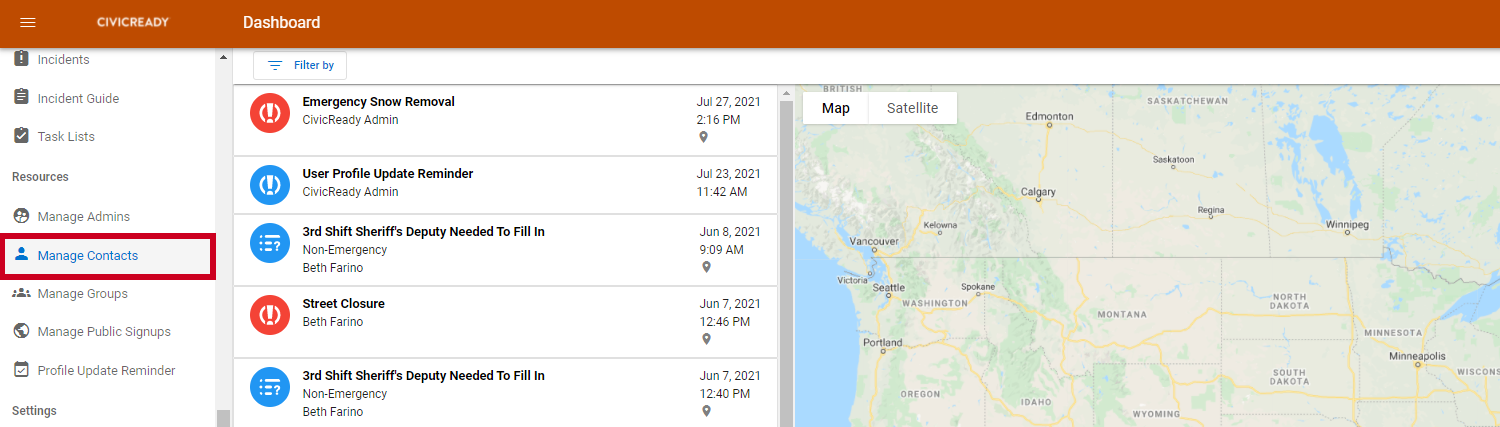Open the Profile Update Reminder page
This screenshot has height=427, width=1500.
pos(106,371)
